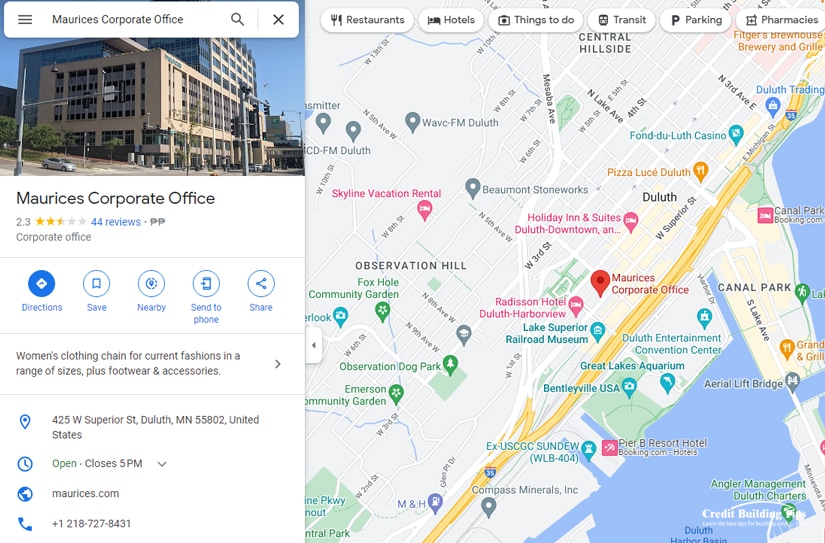Click the Emerson Community Garden marker
The width and height of the screenshot is (825, 543).
tap(396, 394)
